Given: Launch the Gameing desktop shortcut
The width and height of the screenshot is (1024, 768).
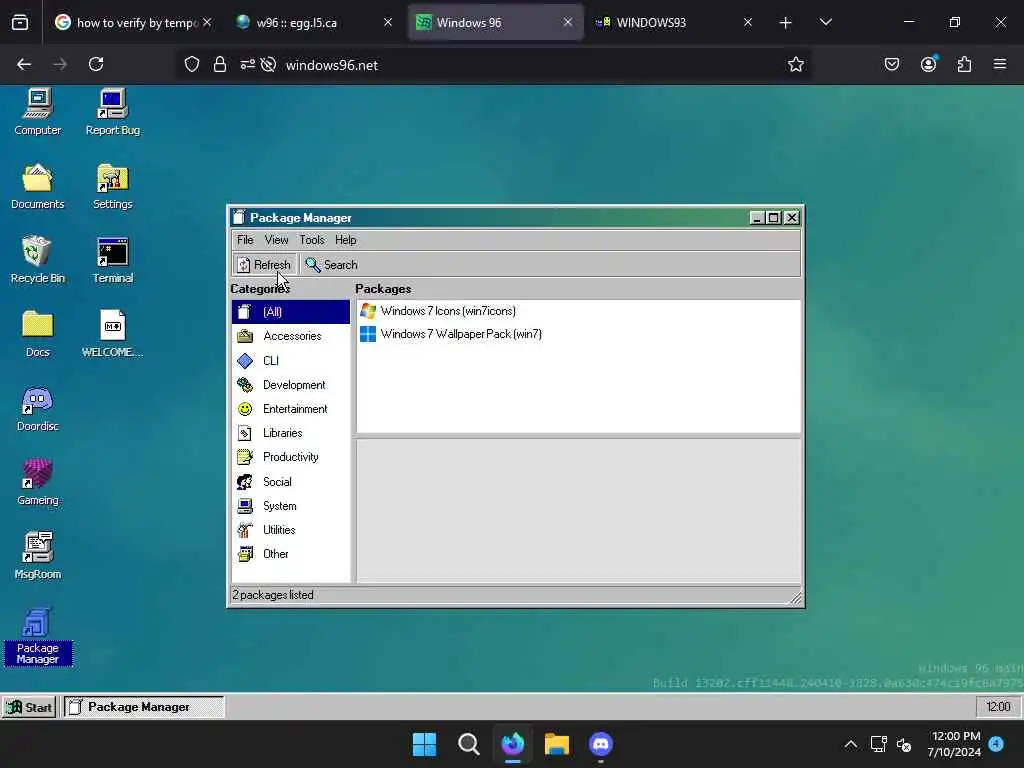Looking at the screenshot, I should click(38, 481).
